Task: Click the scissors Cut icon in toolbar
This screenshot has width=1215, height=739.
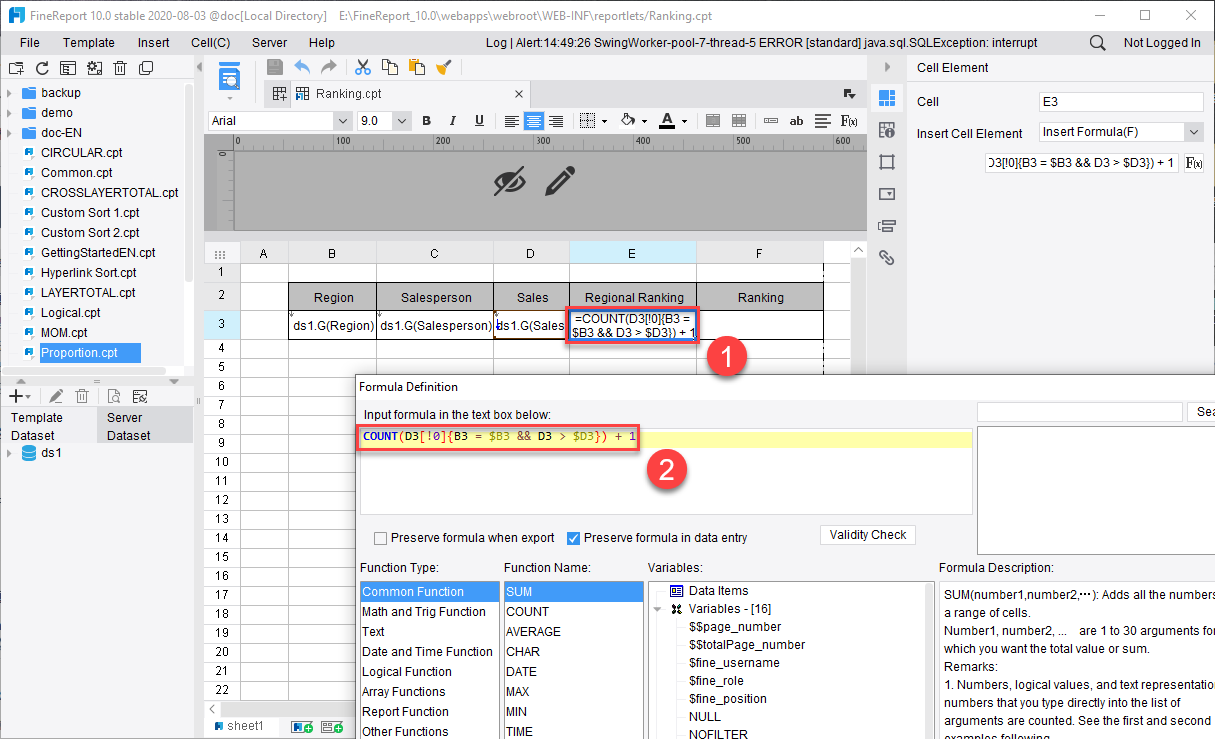Action: click(x=363, y=67)
